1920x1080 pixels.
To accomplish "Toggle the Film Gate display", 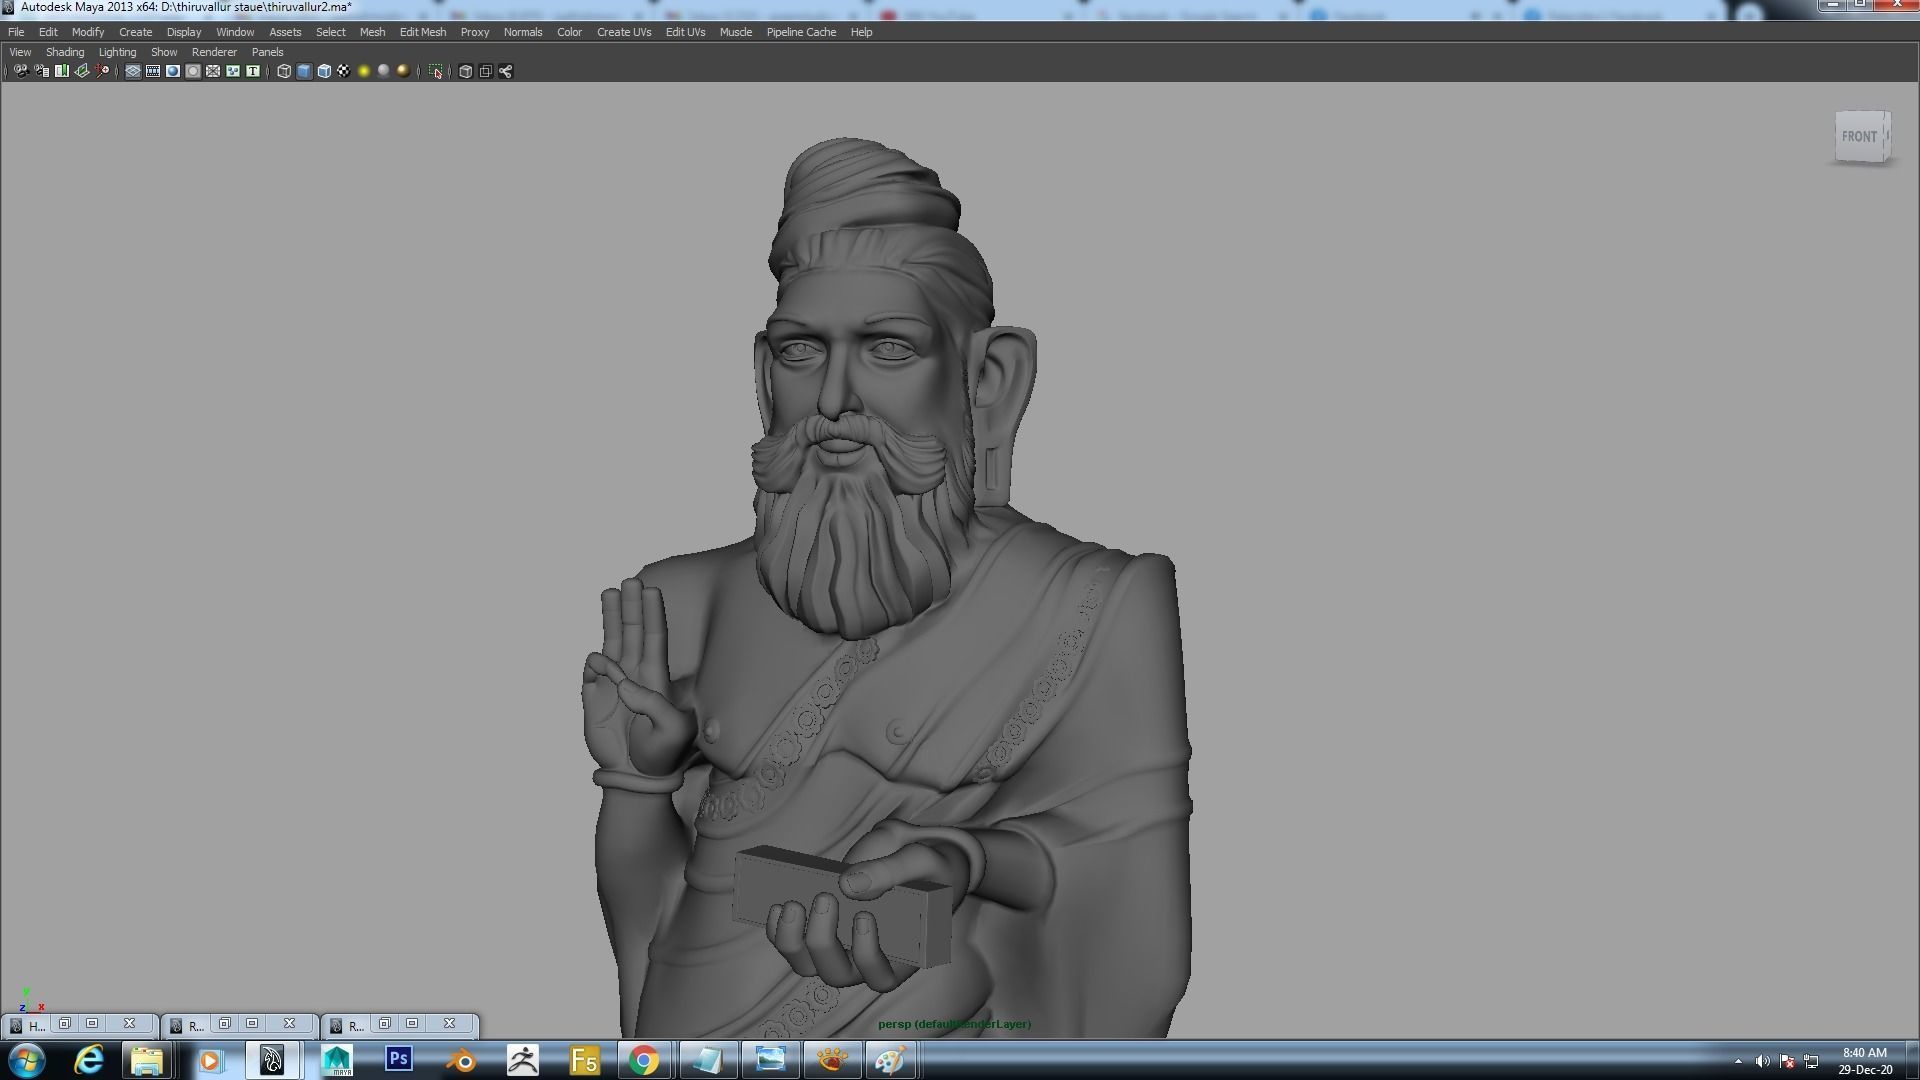I will click(153, 71).
